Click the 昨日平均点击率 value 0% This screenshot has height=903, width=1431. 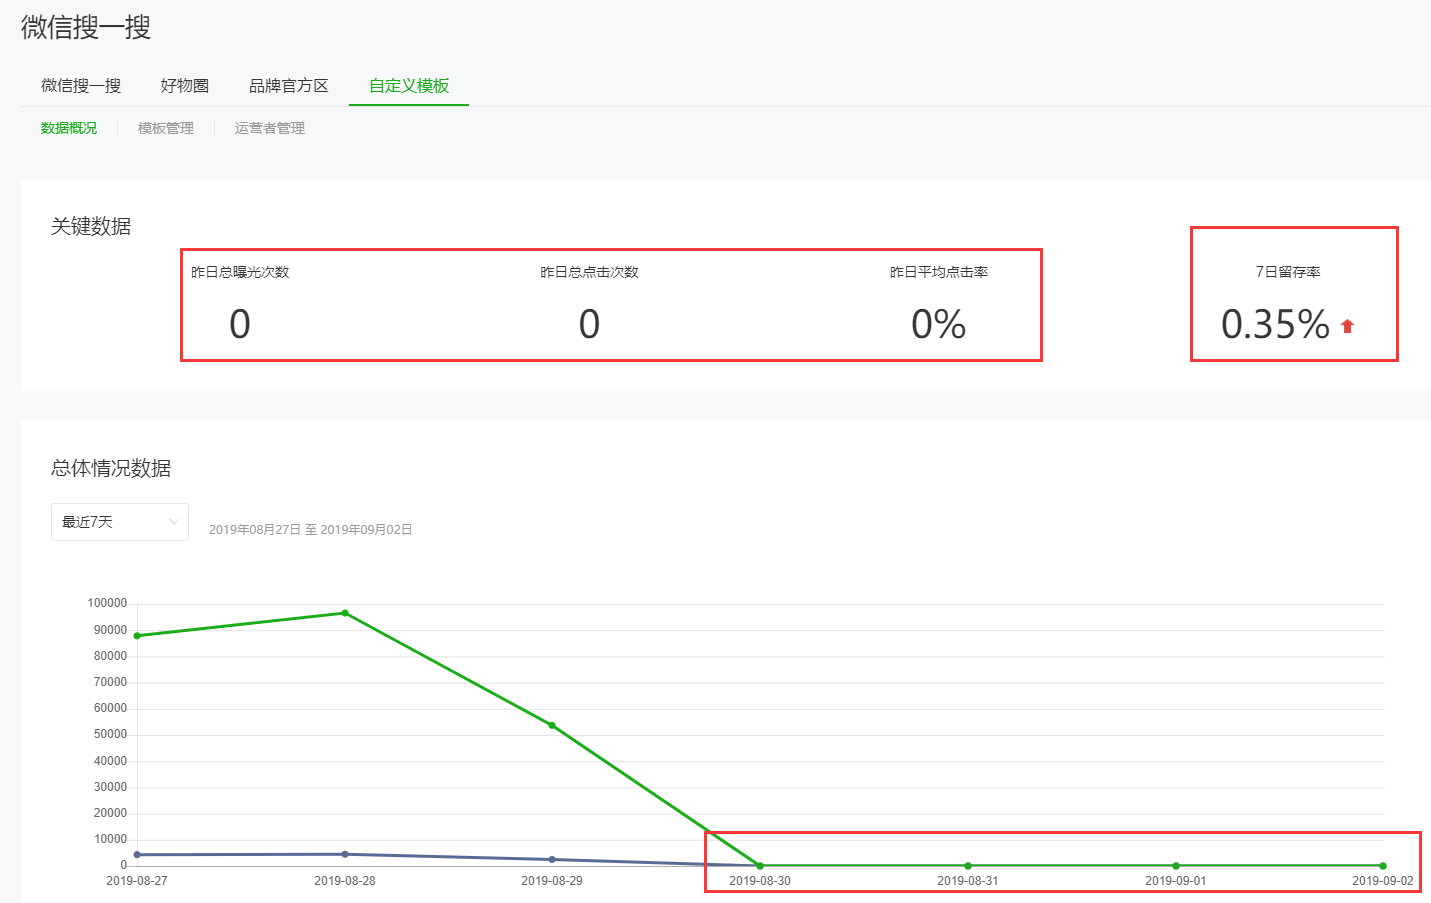pos(938,325)
